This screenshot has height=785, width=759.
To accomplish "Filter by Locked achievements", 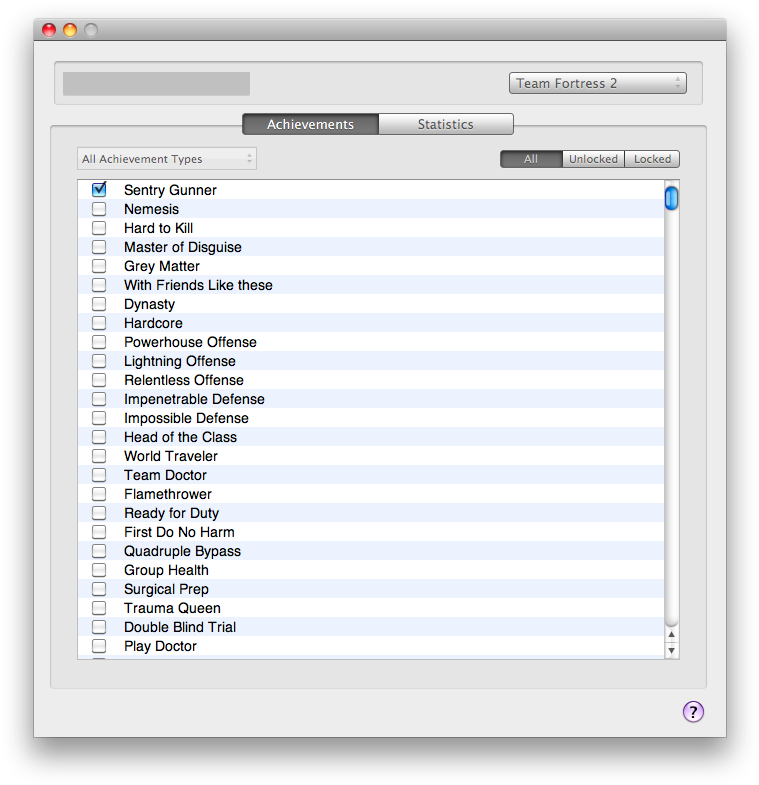I will 652,159.
